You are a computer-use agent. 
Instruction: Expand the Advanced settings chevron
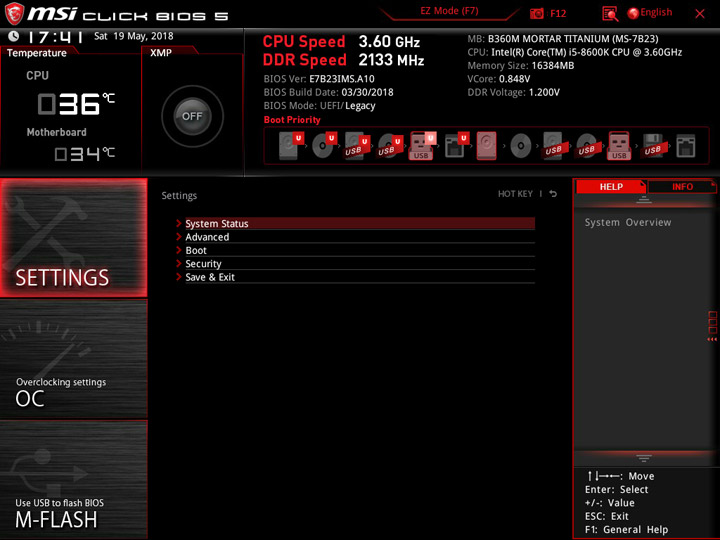[179, 237]
